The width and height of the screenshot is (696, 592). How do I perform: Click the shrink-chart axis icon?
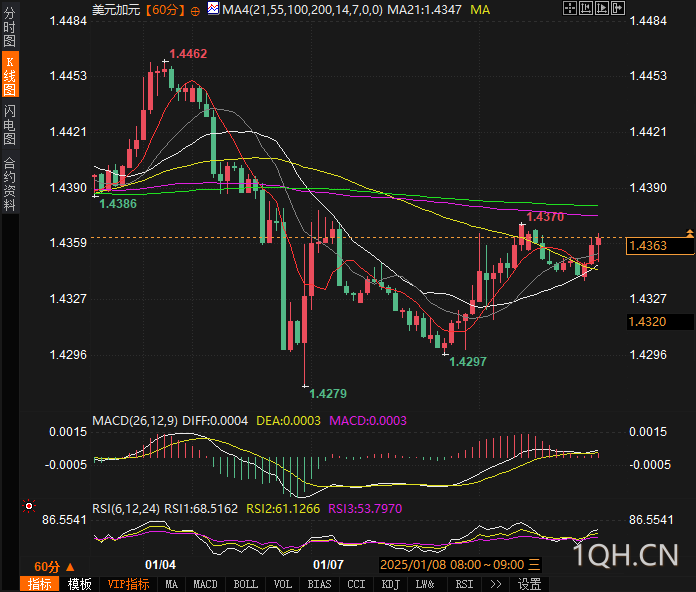pyautogui.click(x=585, y=8)
